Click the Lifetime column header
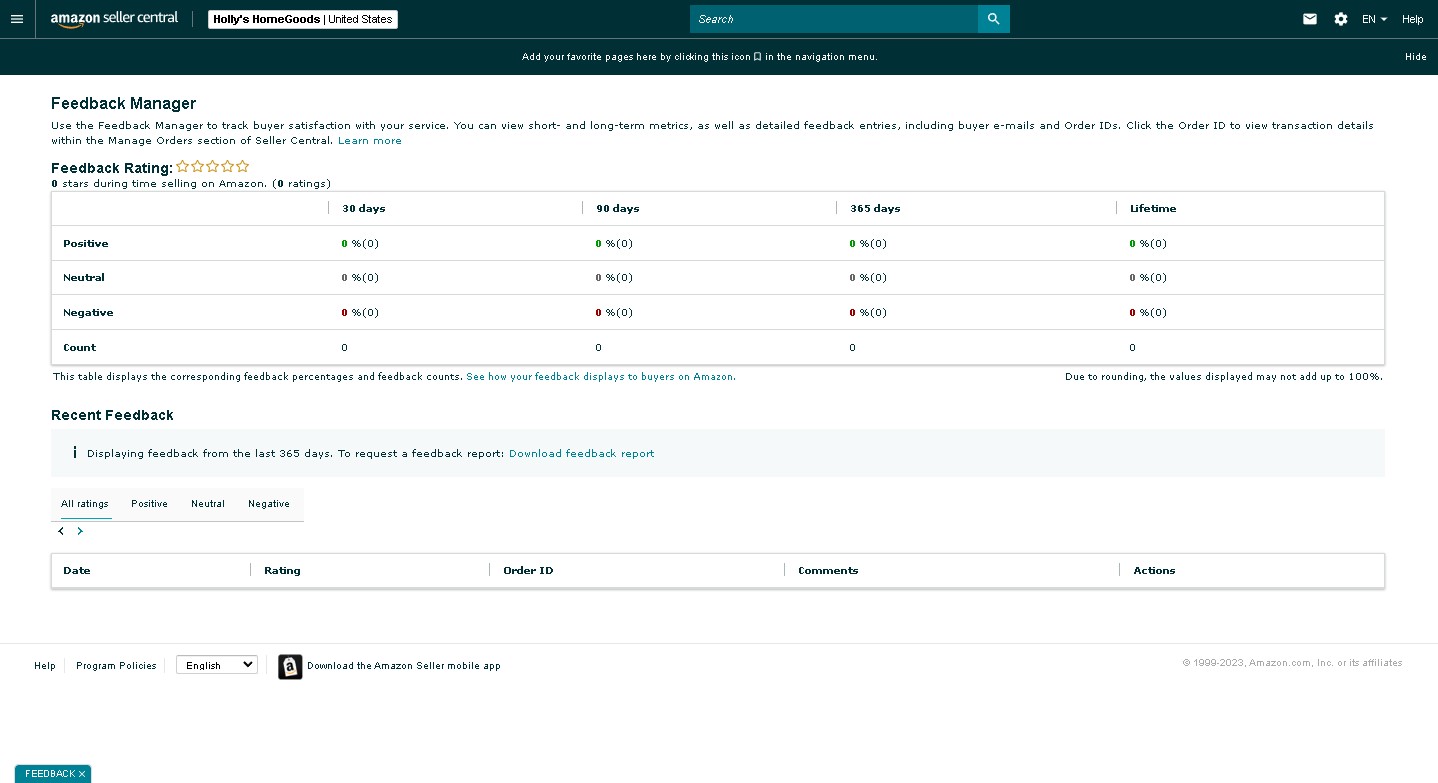Screen dimensions: 1438x783 (x=1153, y=209)
